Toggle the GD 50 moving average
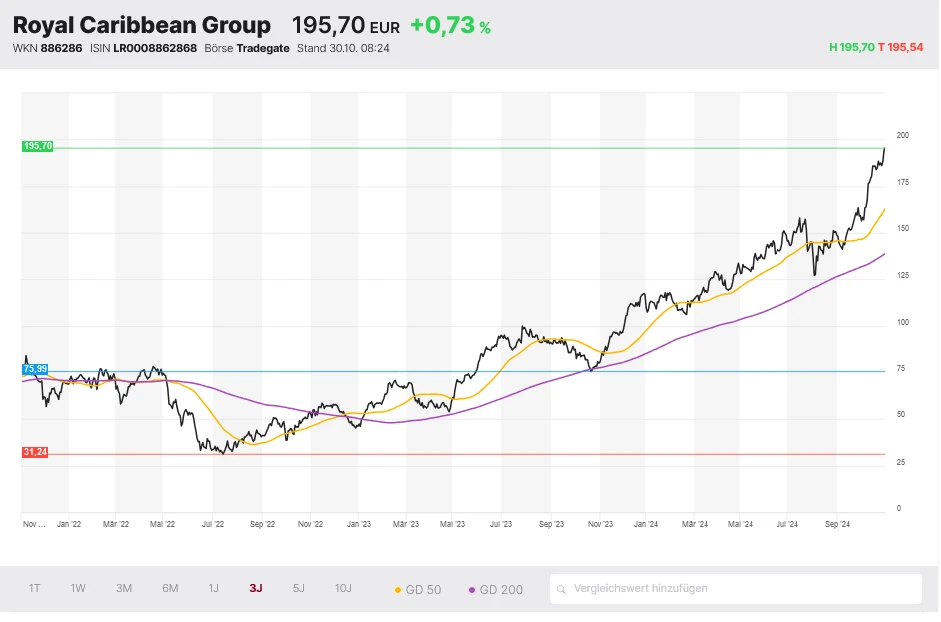Viewport: 941px width, 622px height. click(x=418, y=589)
